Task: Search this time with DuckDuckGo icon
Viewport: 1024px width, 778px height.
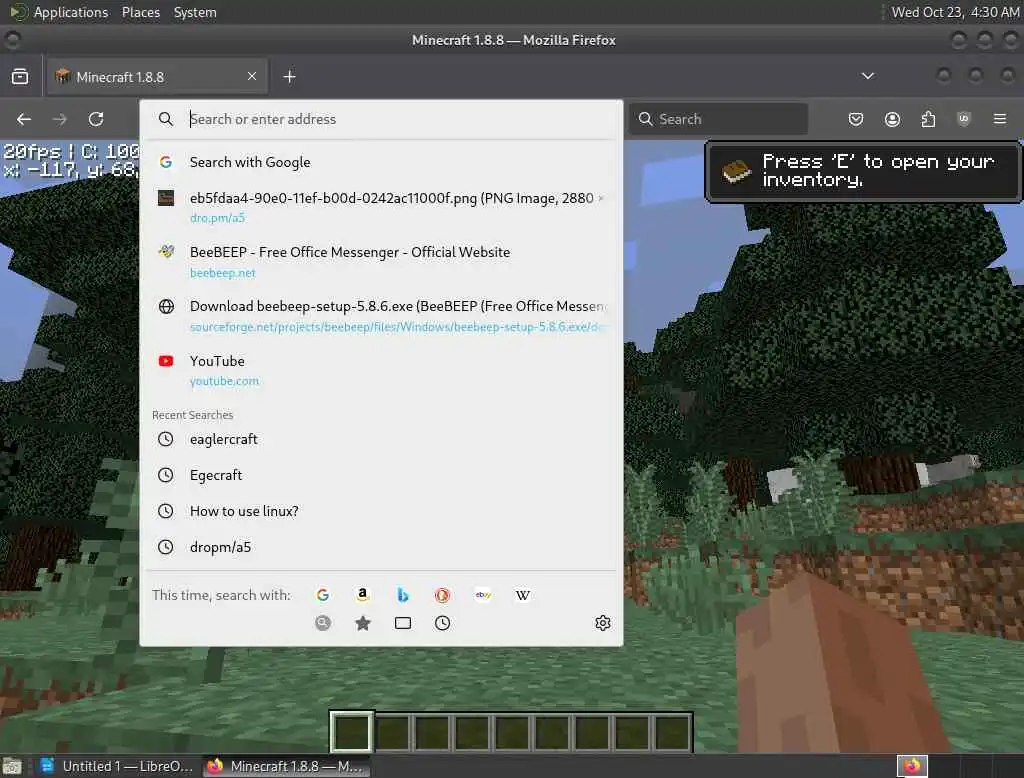Action: pos(442,595)
